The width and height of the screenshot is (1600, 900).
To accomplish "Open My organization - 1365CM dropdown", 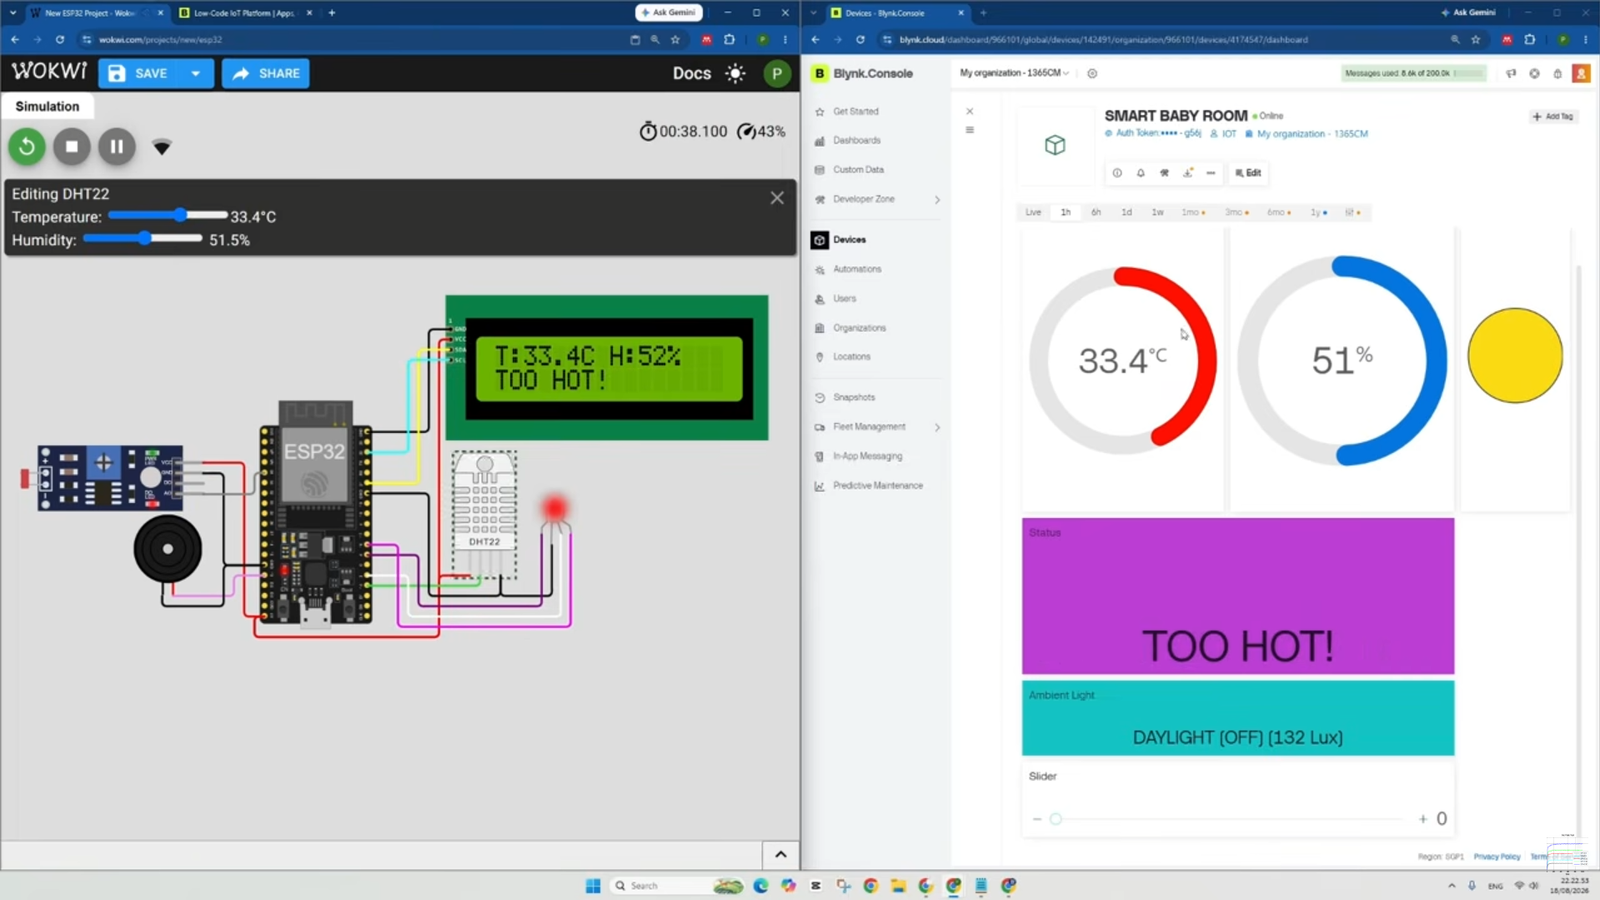I will click(x=1014, y=73).
